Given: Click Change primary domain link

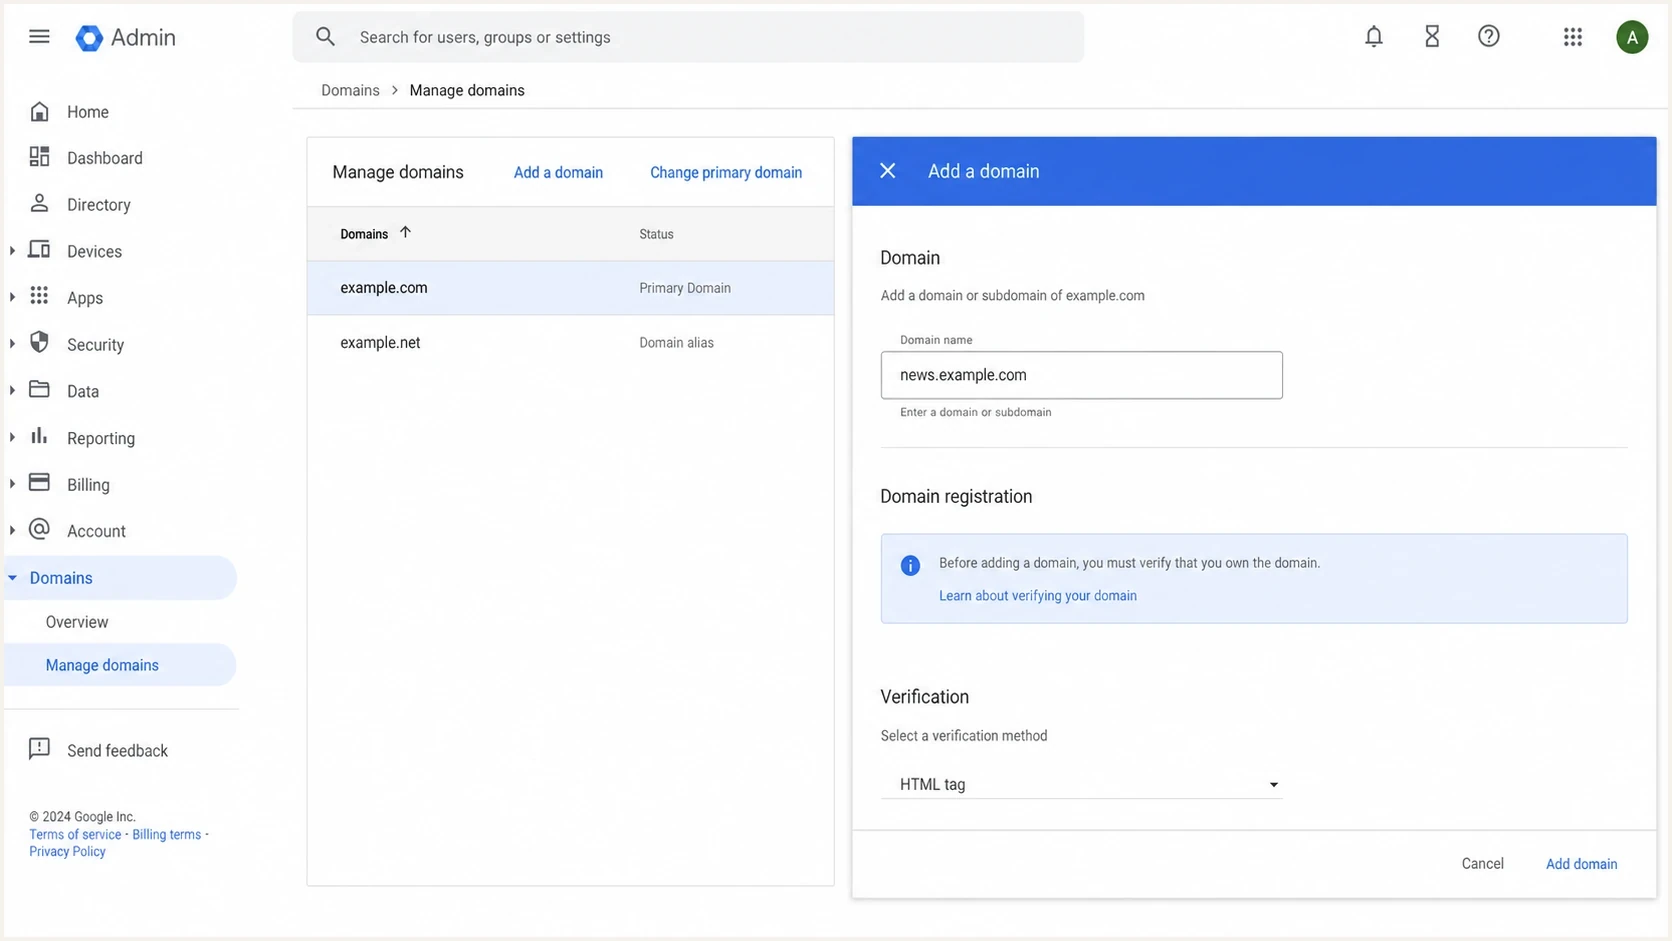Looking at the screenshot, I should coord(726,172).
